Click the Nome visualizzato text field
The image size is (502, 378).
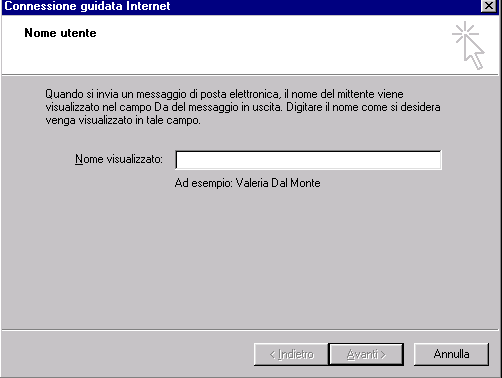point(308,160)
